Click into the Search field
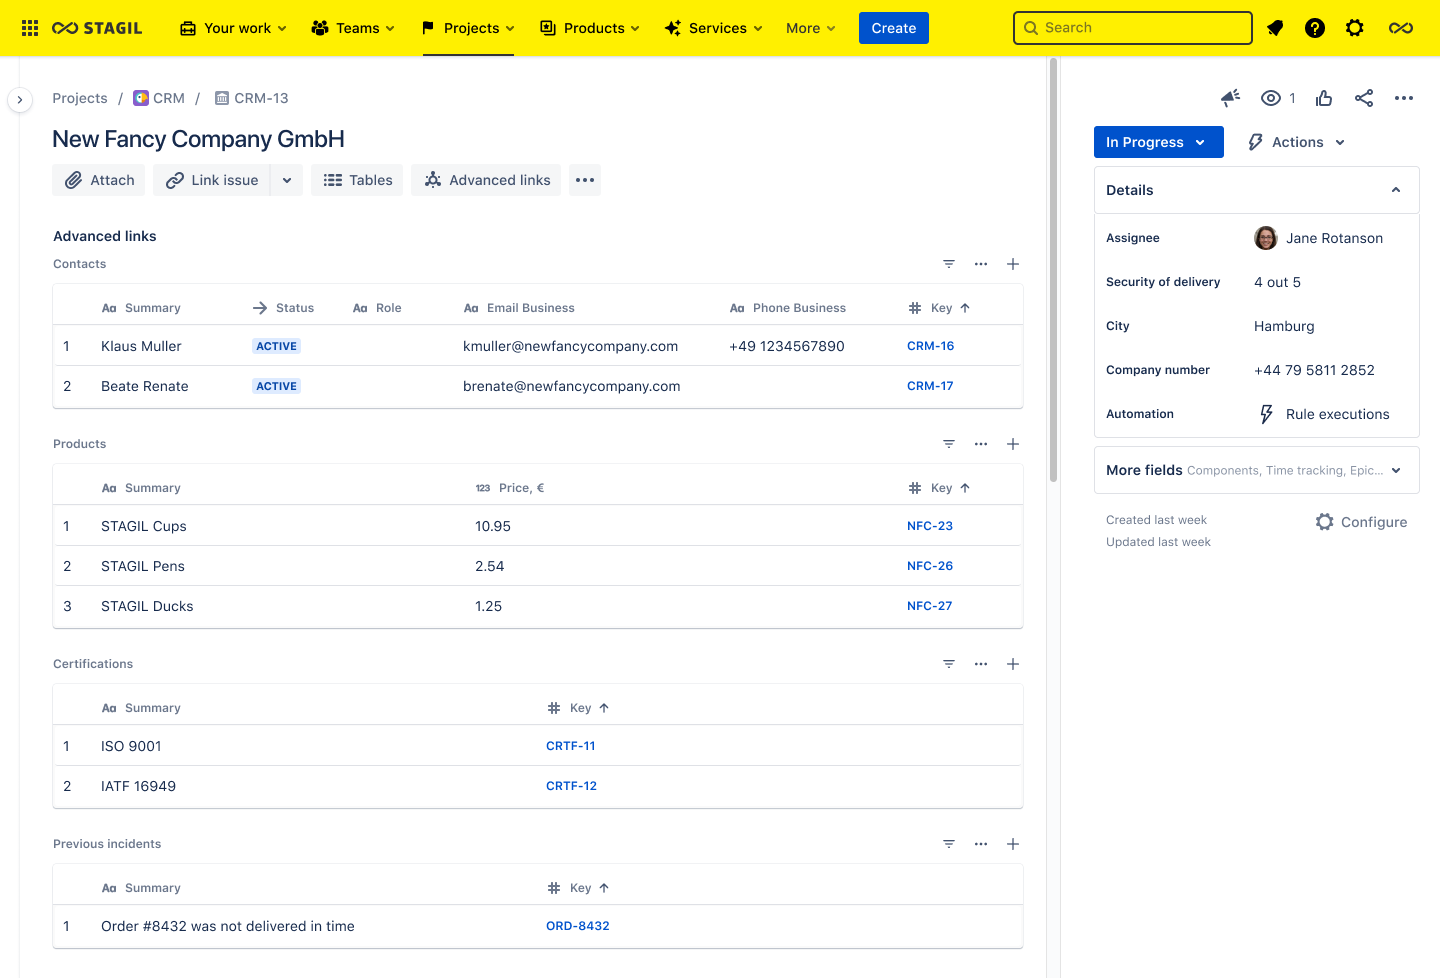1440x978 pixels. [x=1133, y=28]
